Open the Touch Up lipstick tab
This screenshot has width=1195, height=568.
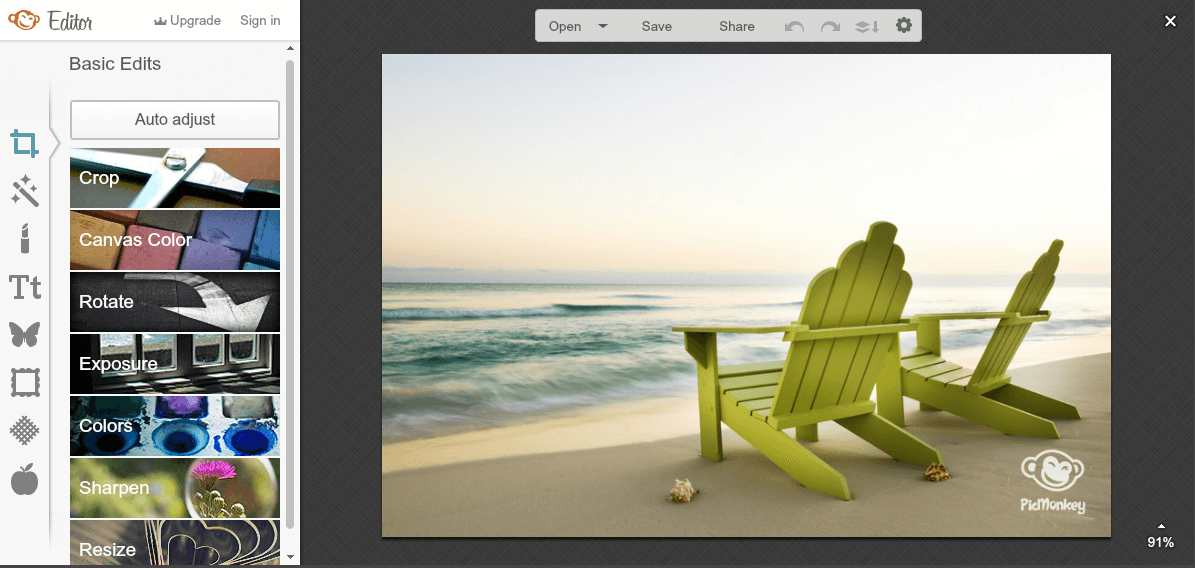tap(24, 239)
